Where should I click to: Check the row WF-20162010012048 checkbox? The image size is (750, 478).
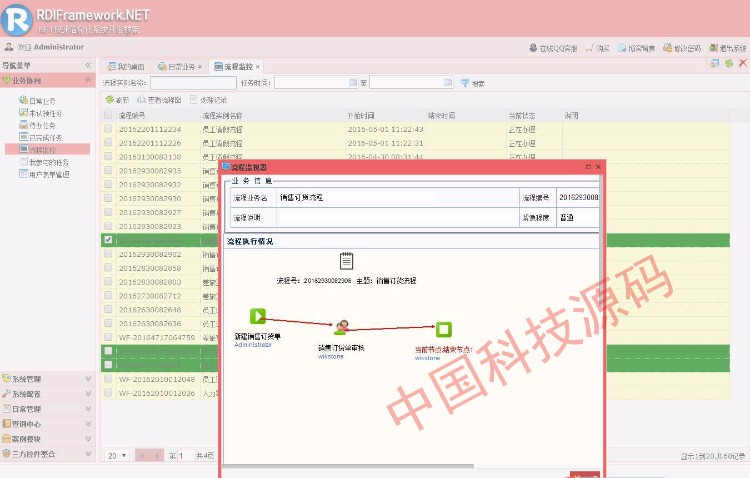click(x=108, y=378)
